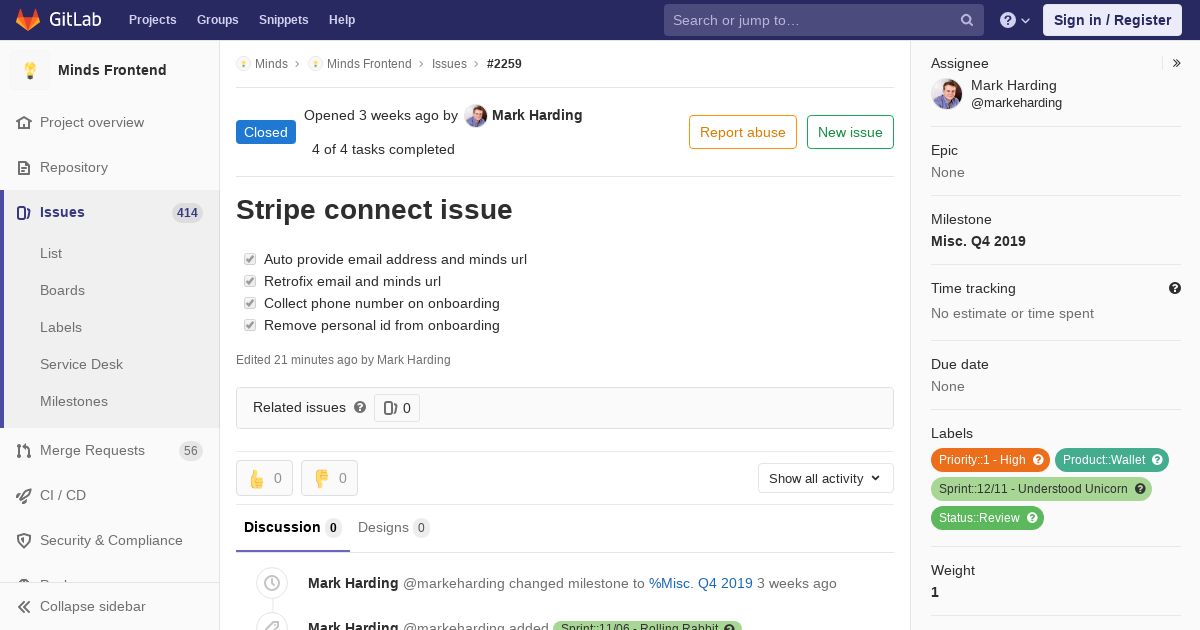Screen dimensions: 1200x630
Task: Click the thumbs up reaction button
Action: 264,478
